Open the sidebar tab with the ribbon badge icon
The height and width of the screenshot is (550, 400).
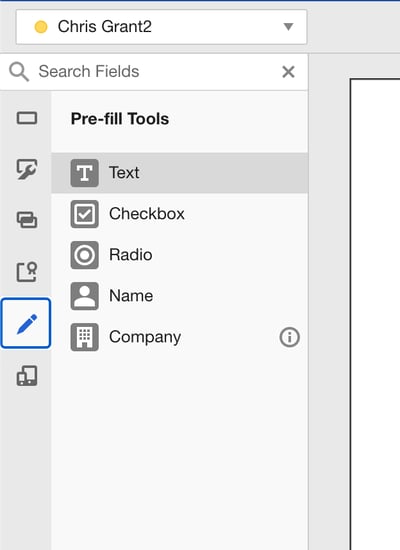tap(27, 272)
